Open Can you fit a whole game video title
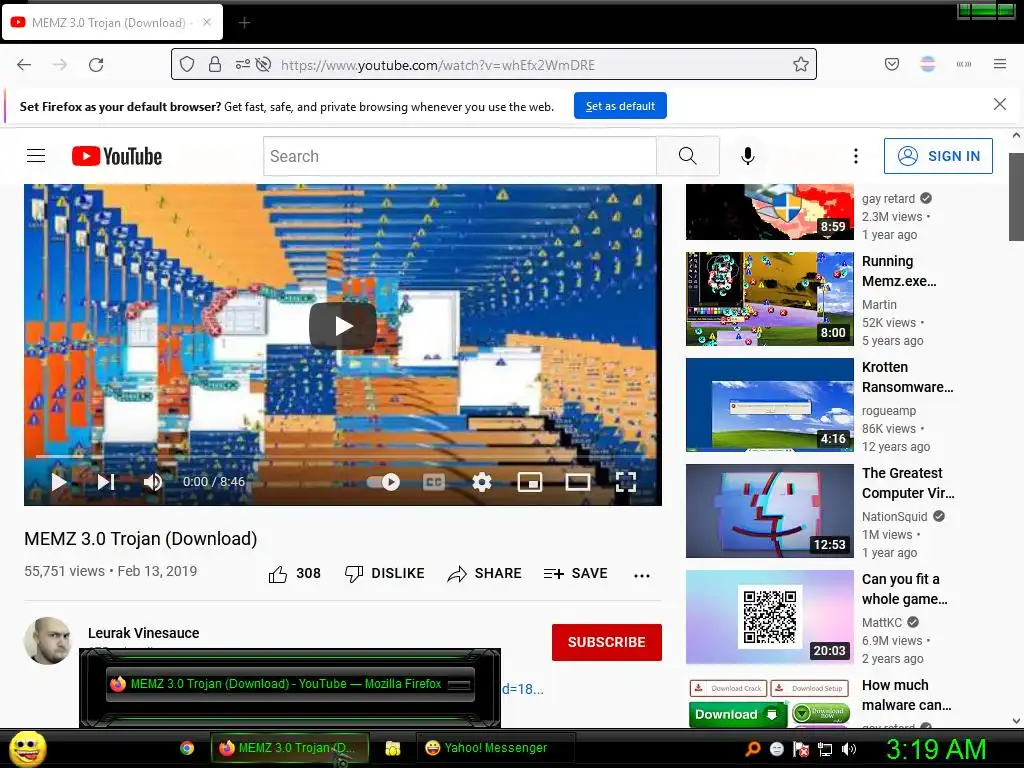Screen dimensions: 1024x768 click(904, 589)
